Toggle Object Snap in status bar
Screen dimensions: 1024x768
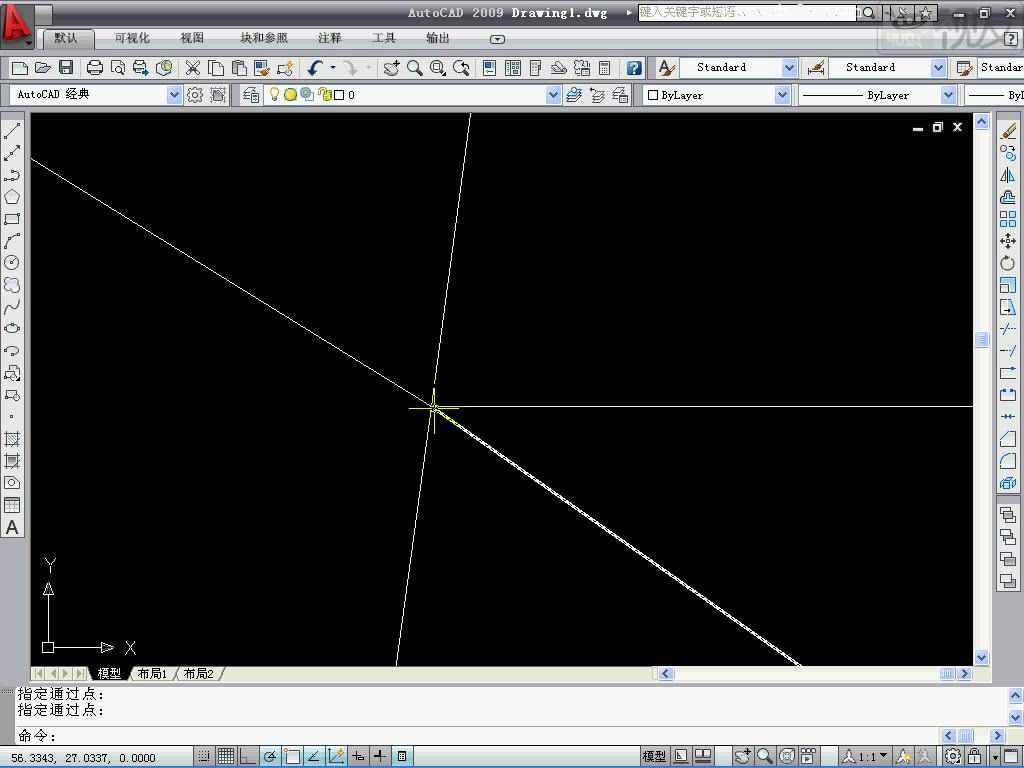pos(292,756)
